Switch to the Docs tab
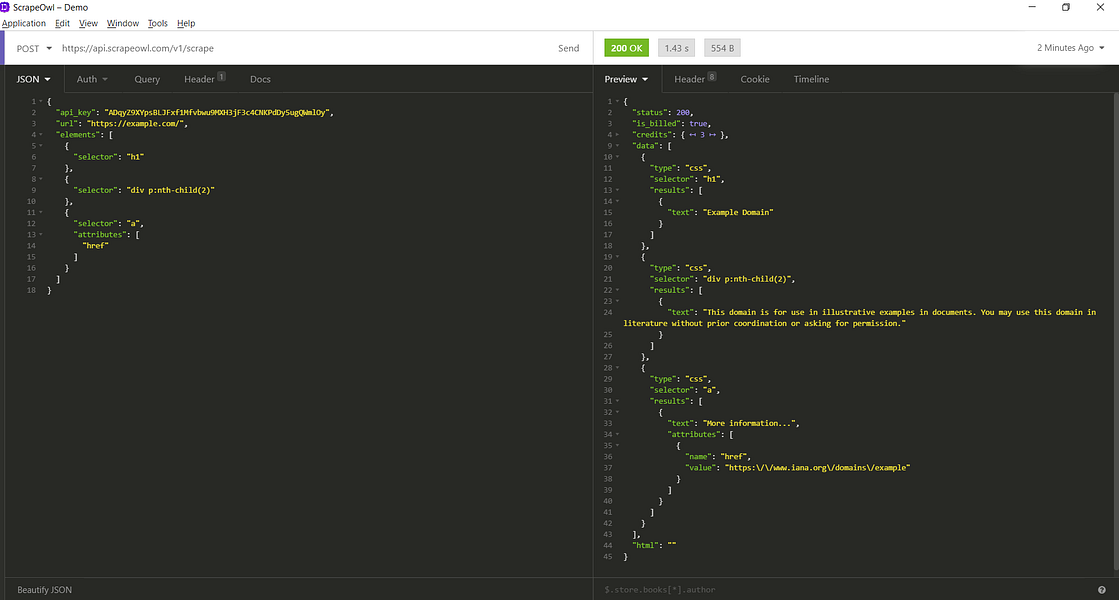Image resolution: width=1119 pixels, height=600 pixels. 260,79
